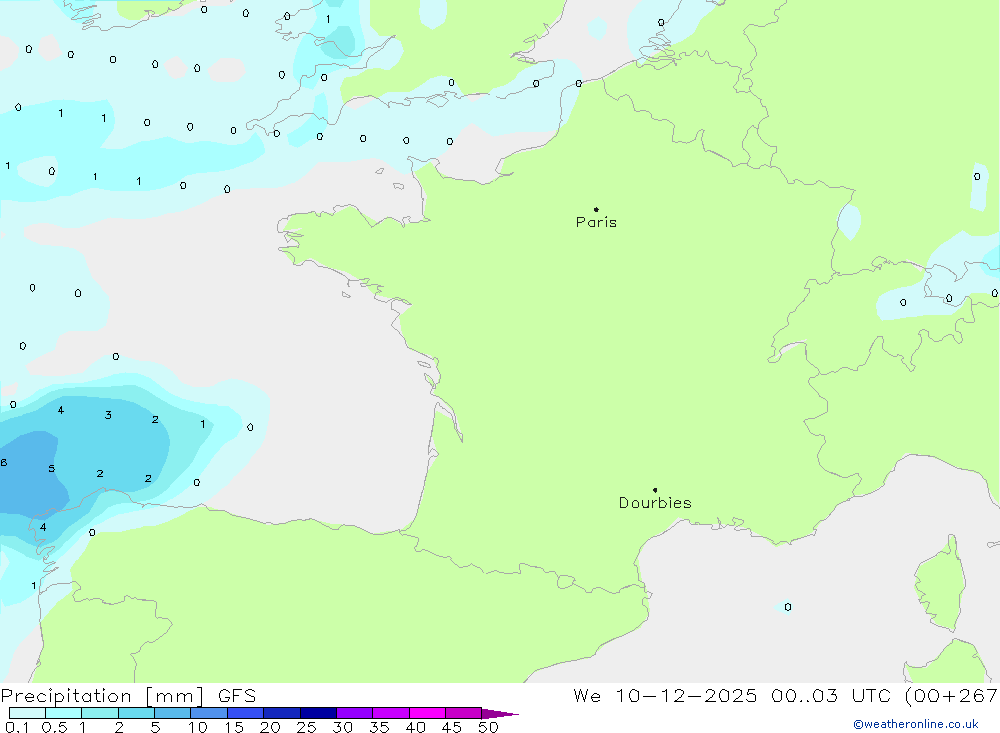Screen dimensions: 1000x733
Task: Click the legend tick label '20'
Action: (x=270, y=727)
